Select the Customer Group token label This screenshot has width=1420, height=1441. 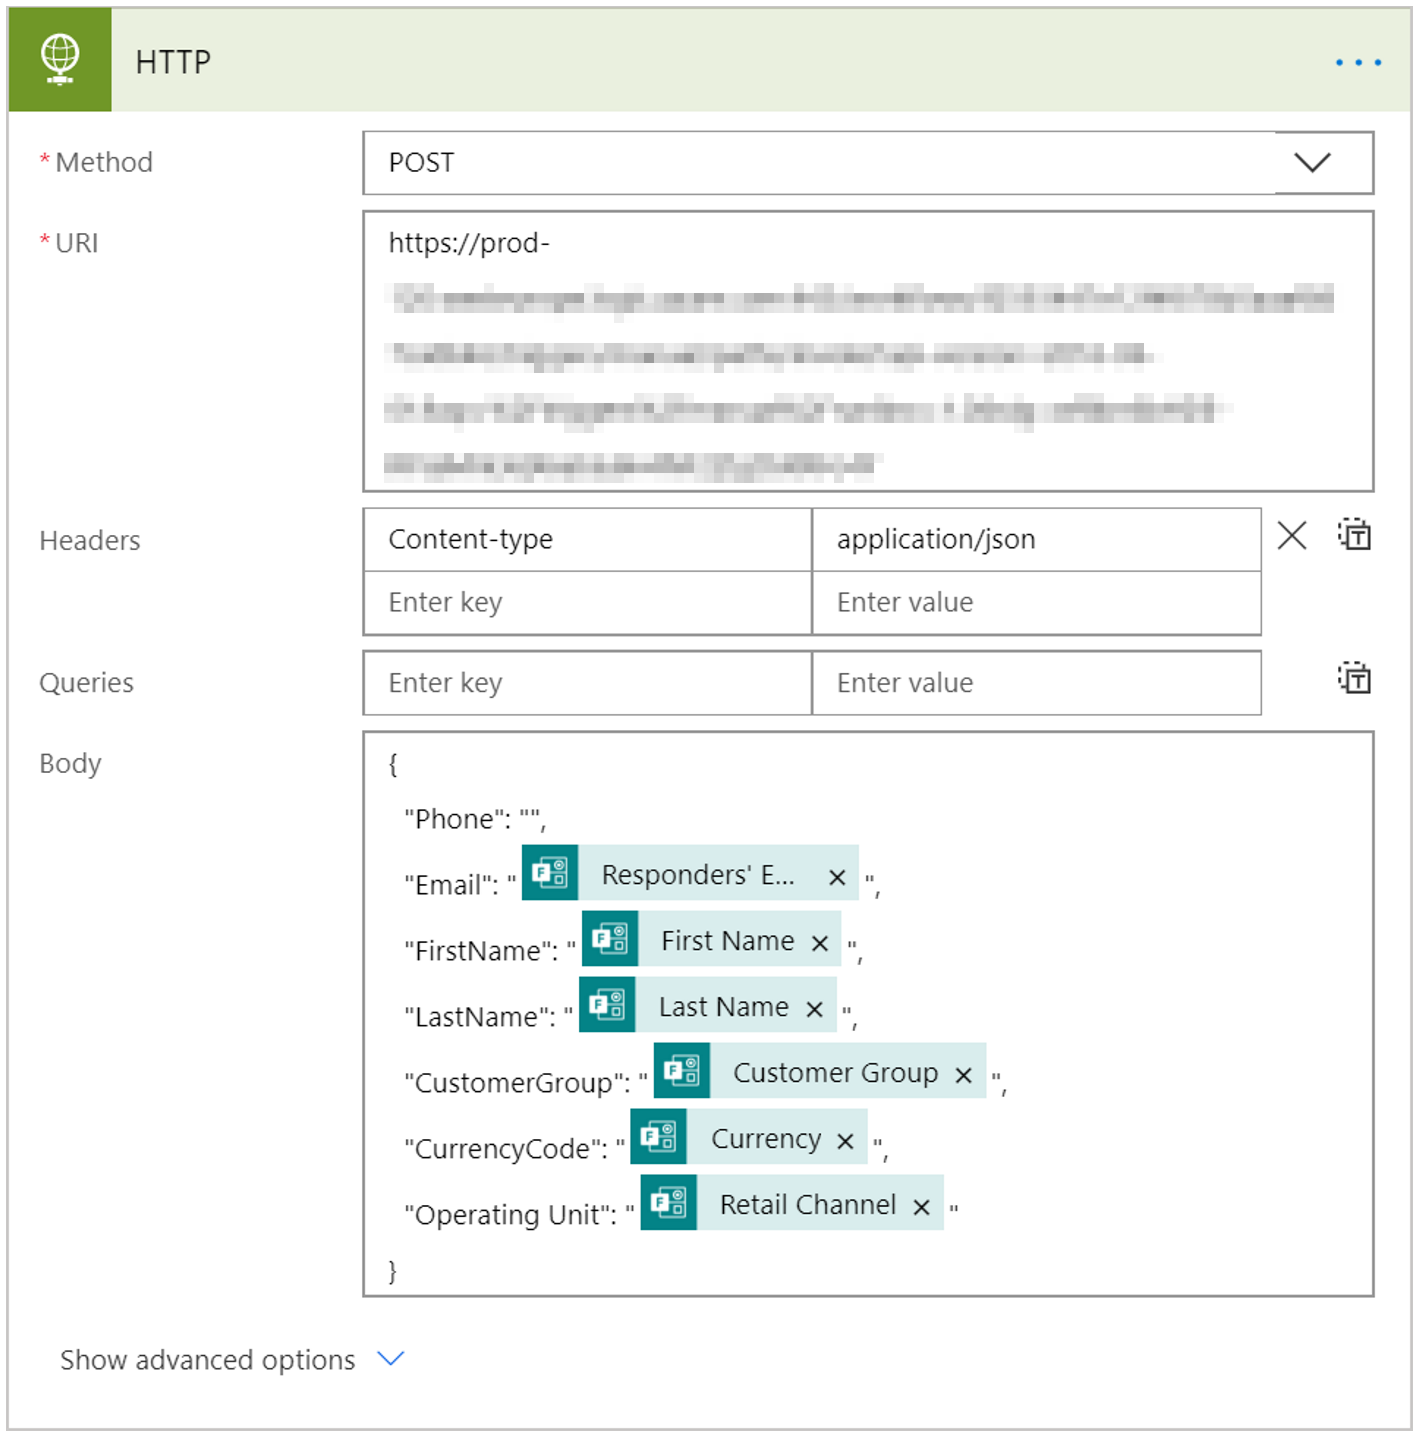point(835,1073)
